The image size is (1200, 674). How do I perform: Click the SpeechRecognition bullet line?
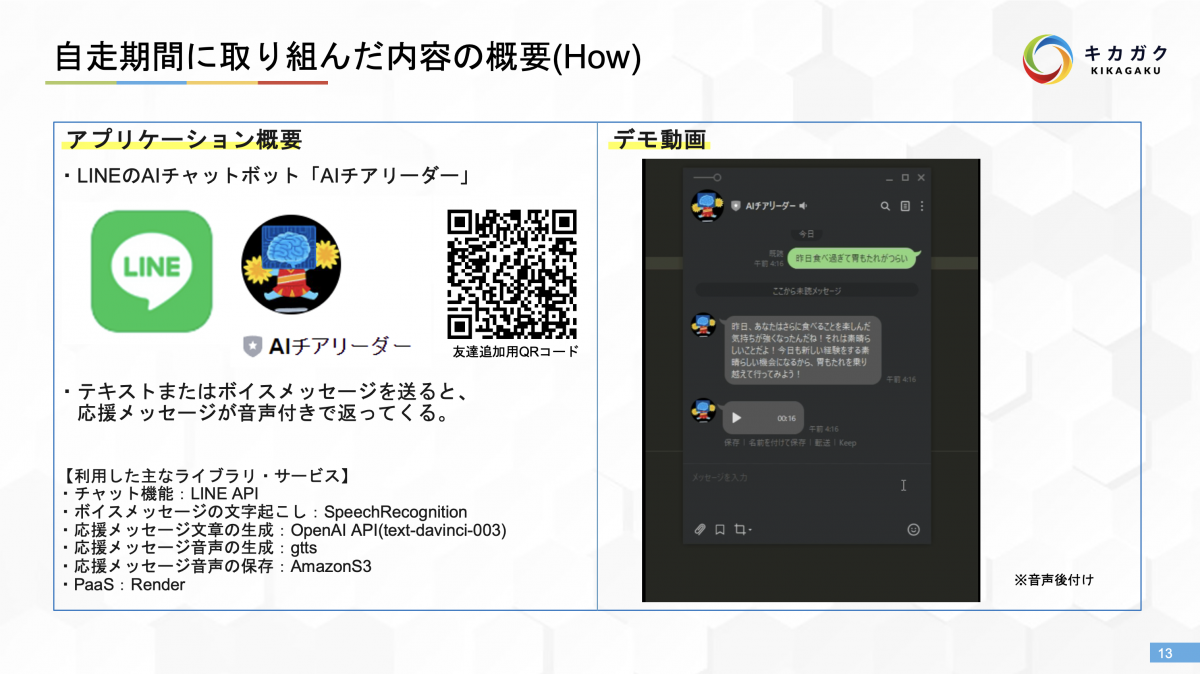[264, 512]
